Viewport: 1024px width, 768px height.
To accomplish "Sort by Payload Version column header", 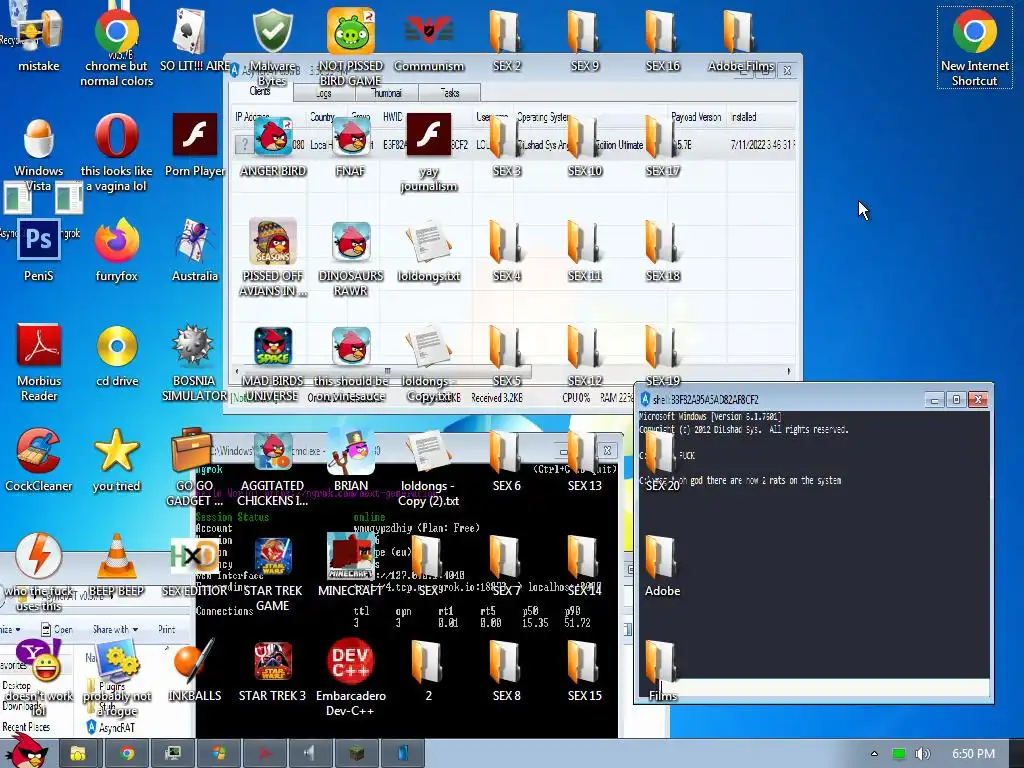I will click(x=696, y=117).
